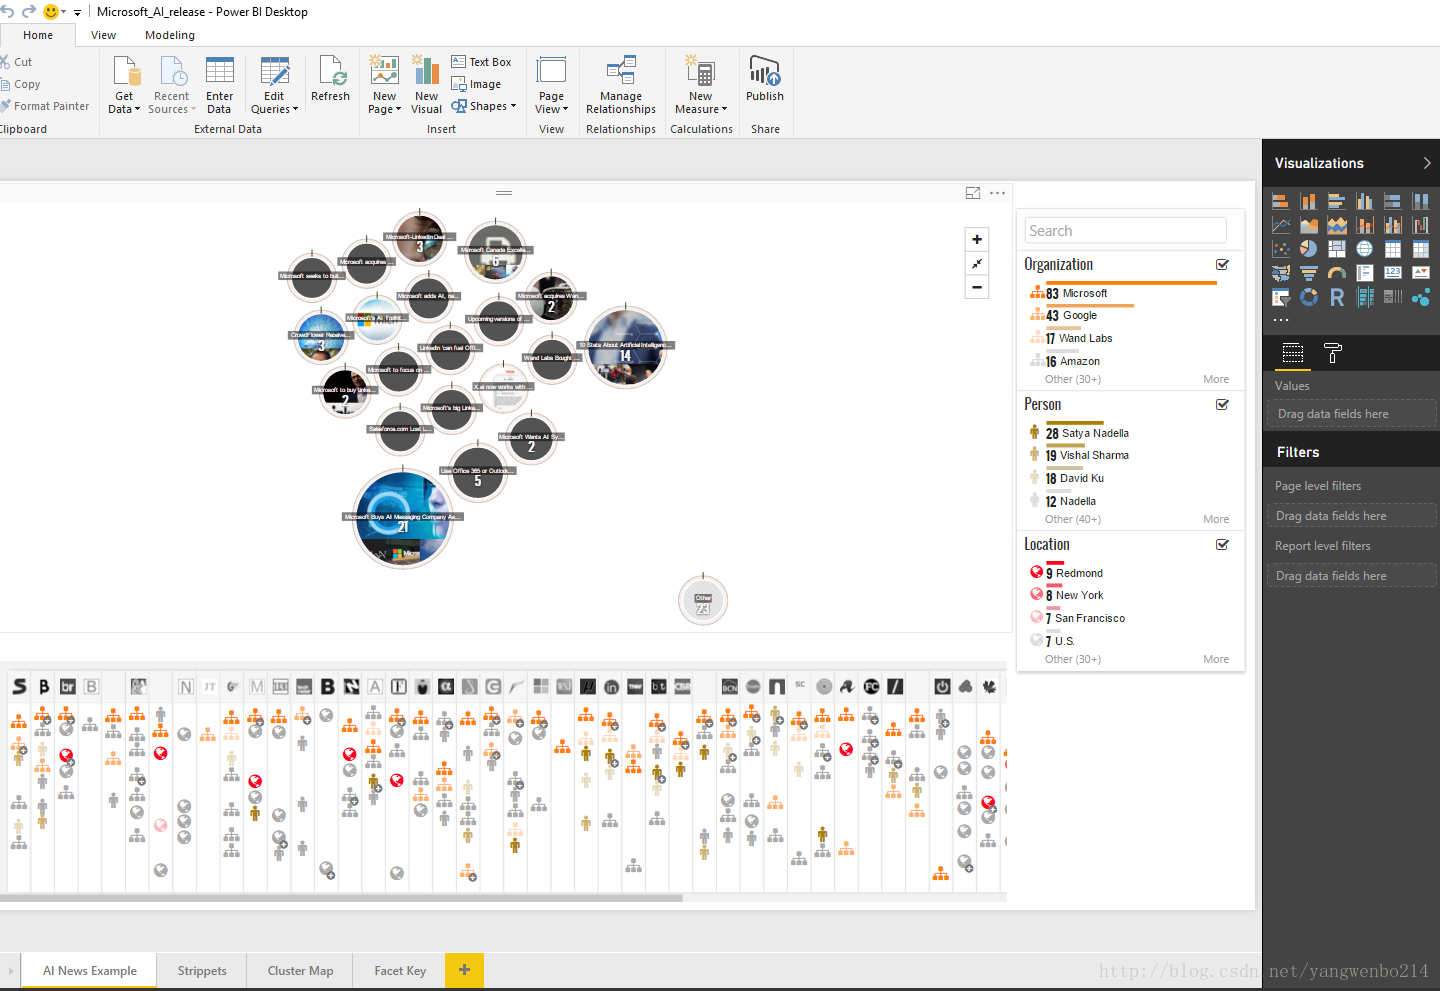Choose the matrix visualization

tap(1420, 249)
